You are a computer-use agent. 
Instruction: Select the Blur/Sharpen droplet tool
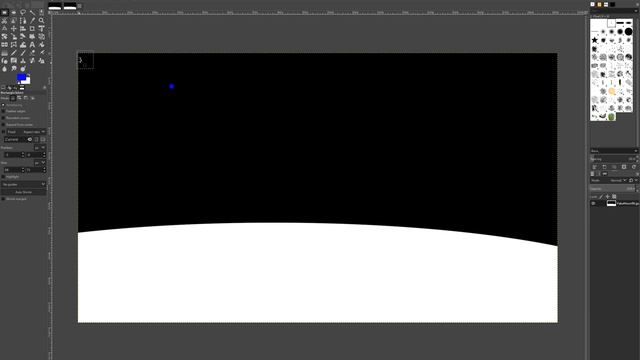click(x=4, y=69)
